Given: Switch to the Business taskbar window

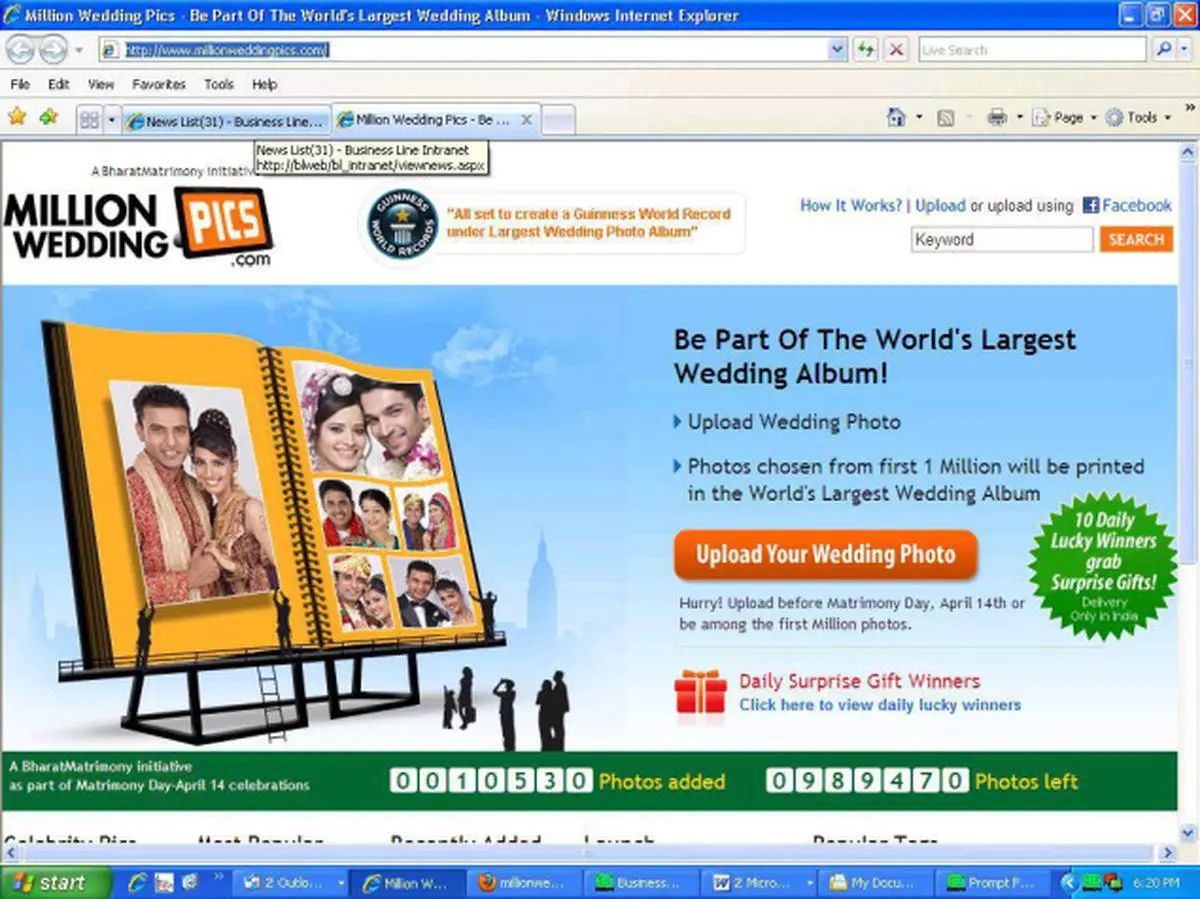Looking at the screenshot, I should point(640,883).
